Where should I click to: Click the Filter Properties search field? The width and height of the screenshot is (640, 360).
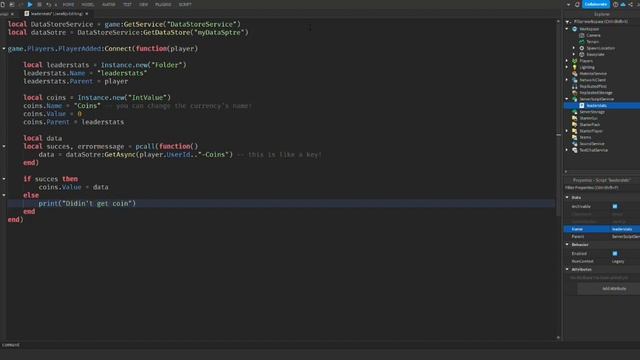pyautogui.click(x=602, y=188)
